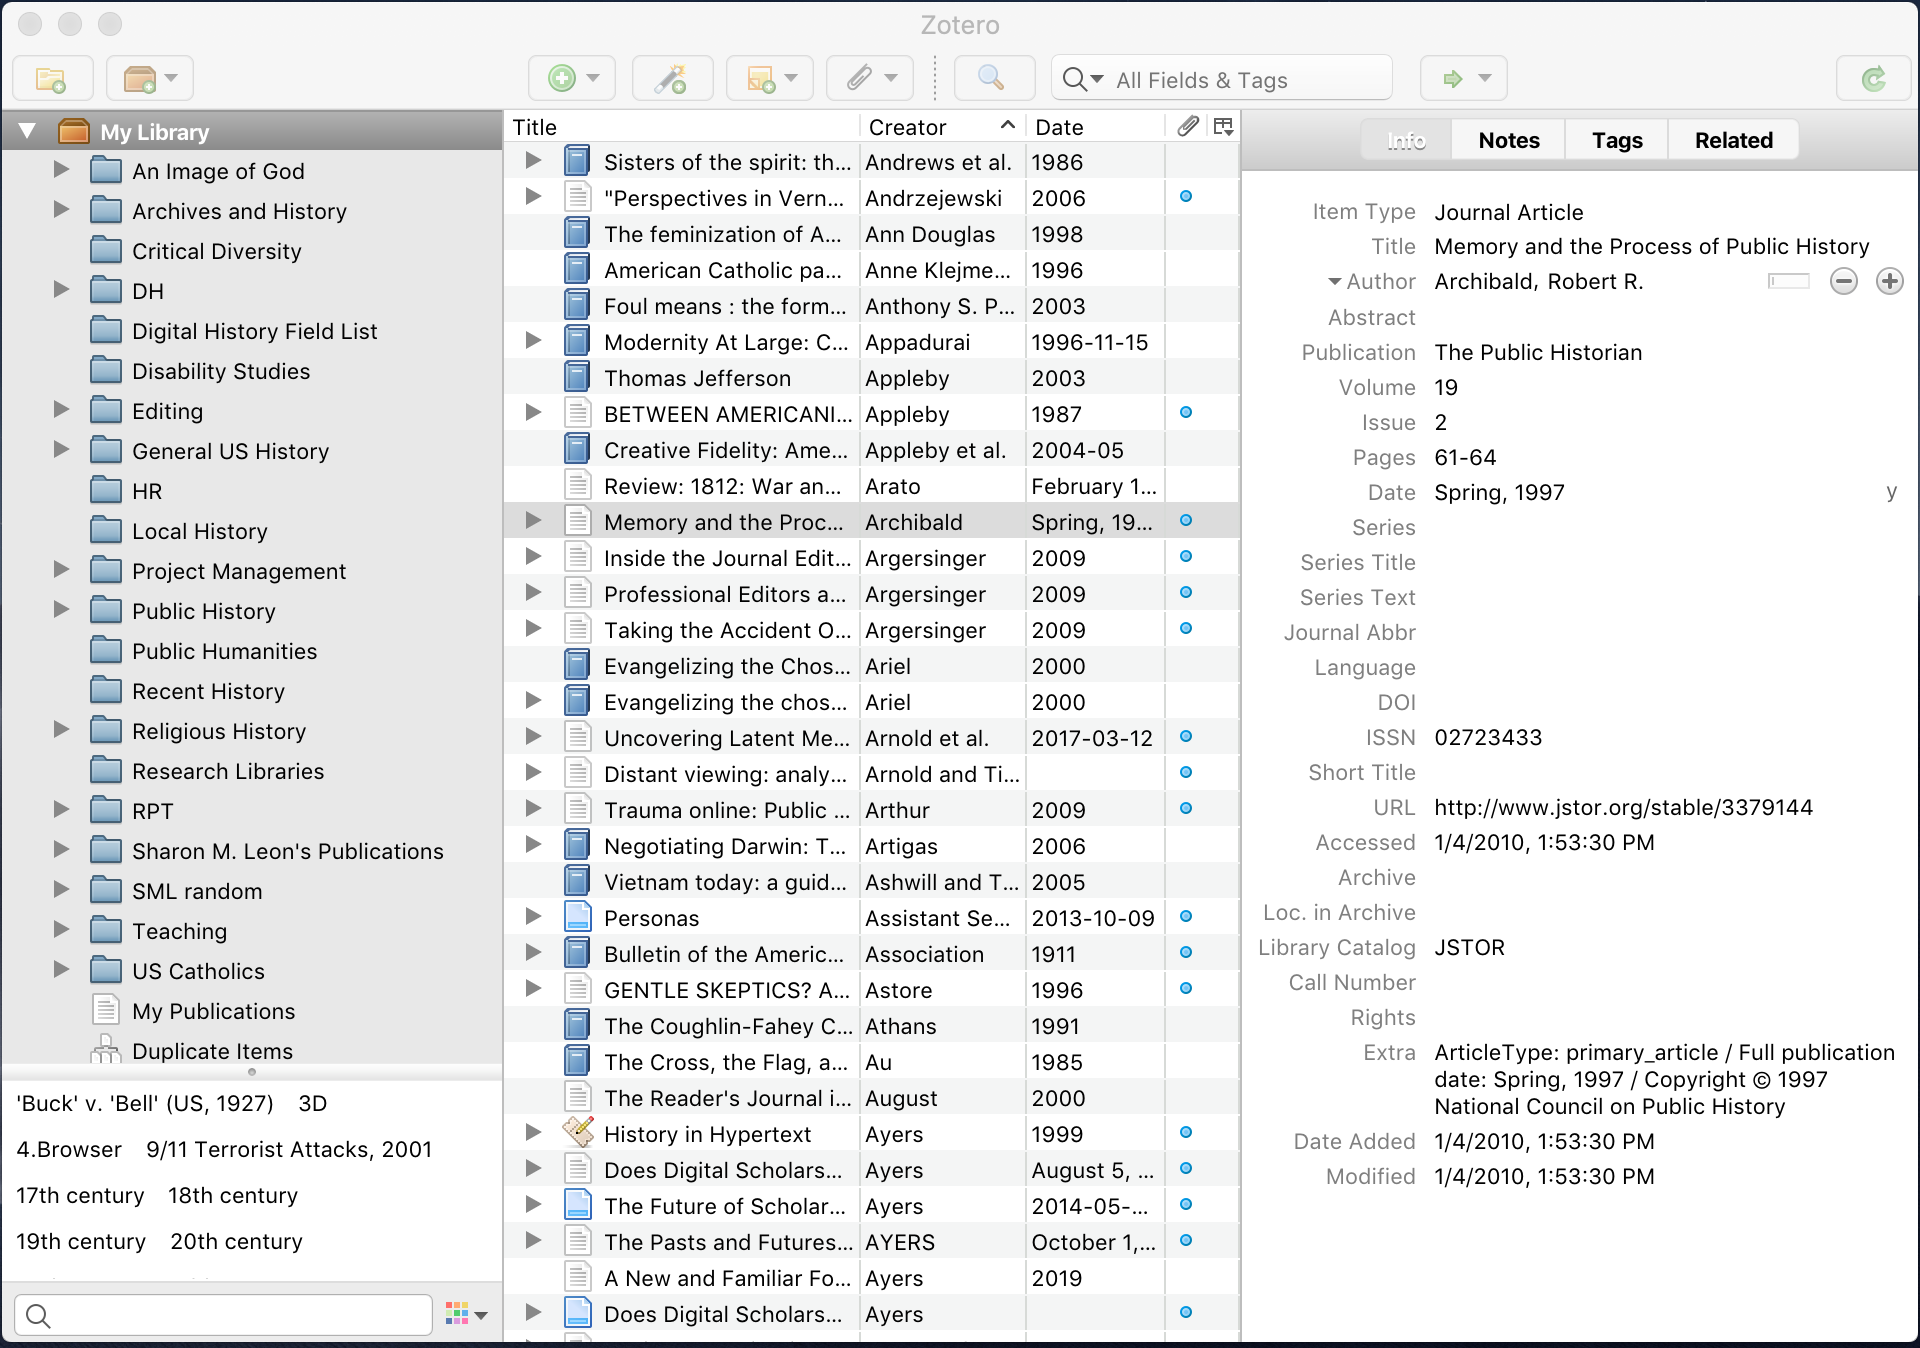Click the green New Item plus icon
Image resolution: width=1920 pixels, height=1348 pixels.
563,79
